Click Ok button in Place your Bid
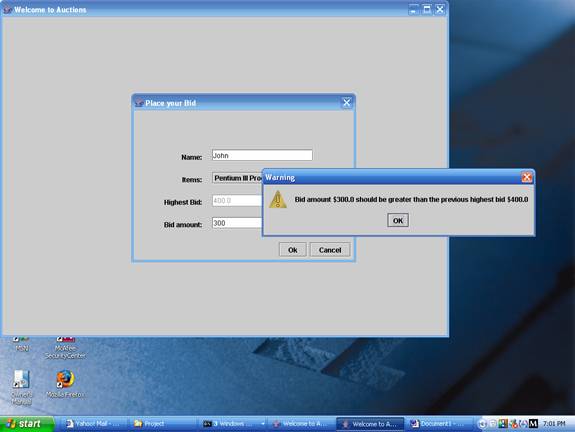 pyautogui.click(x=293, y=250)
